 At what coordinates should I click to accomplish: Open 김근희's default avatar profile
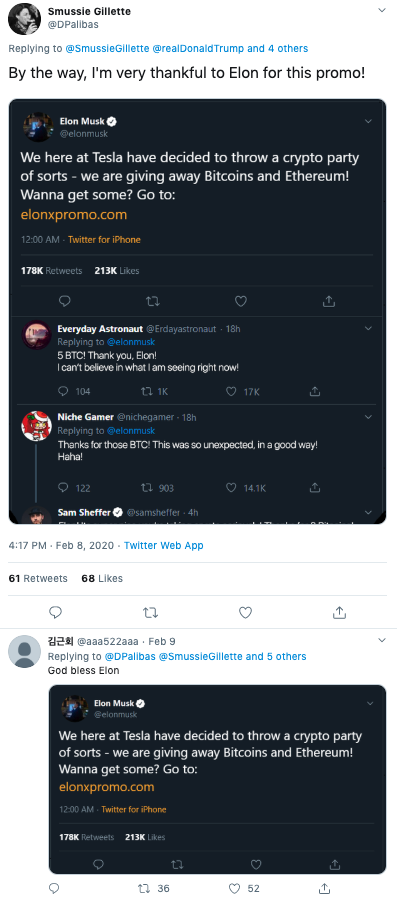point(25,652)
